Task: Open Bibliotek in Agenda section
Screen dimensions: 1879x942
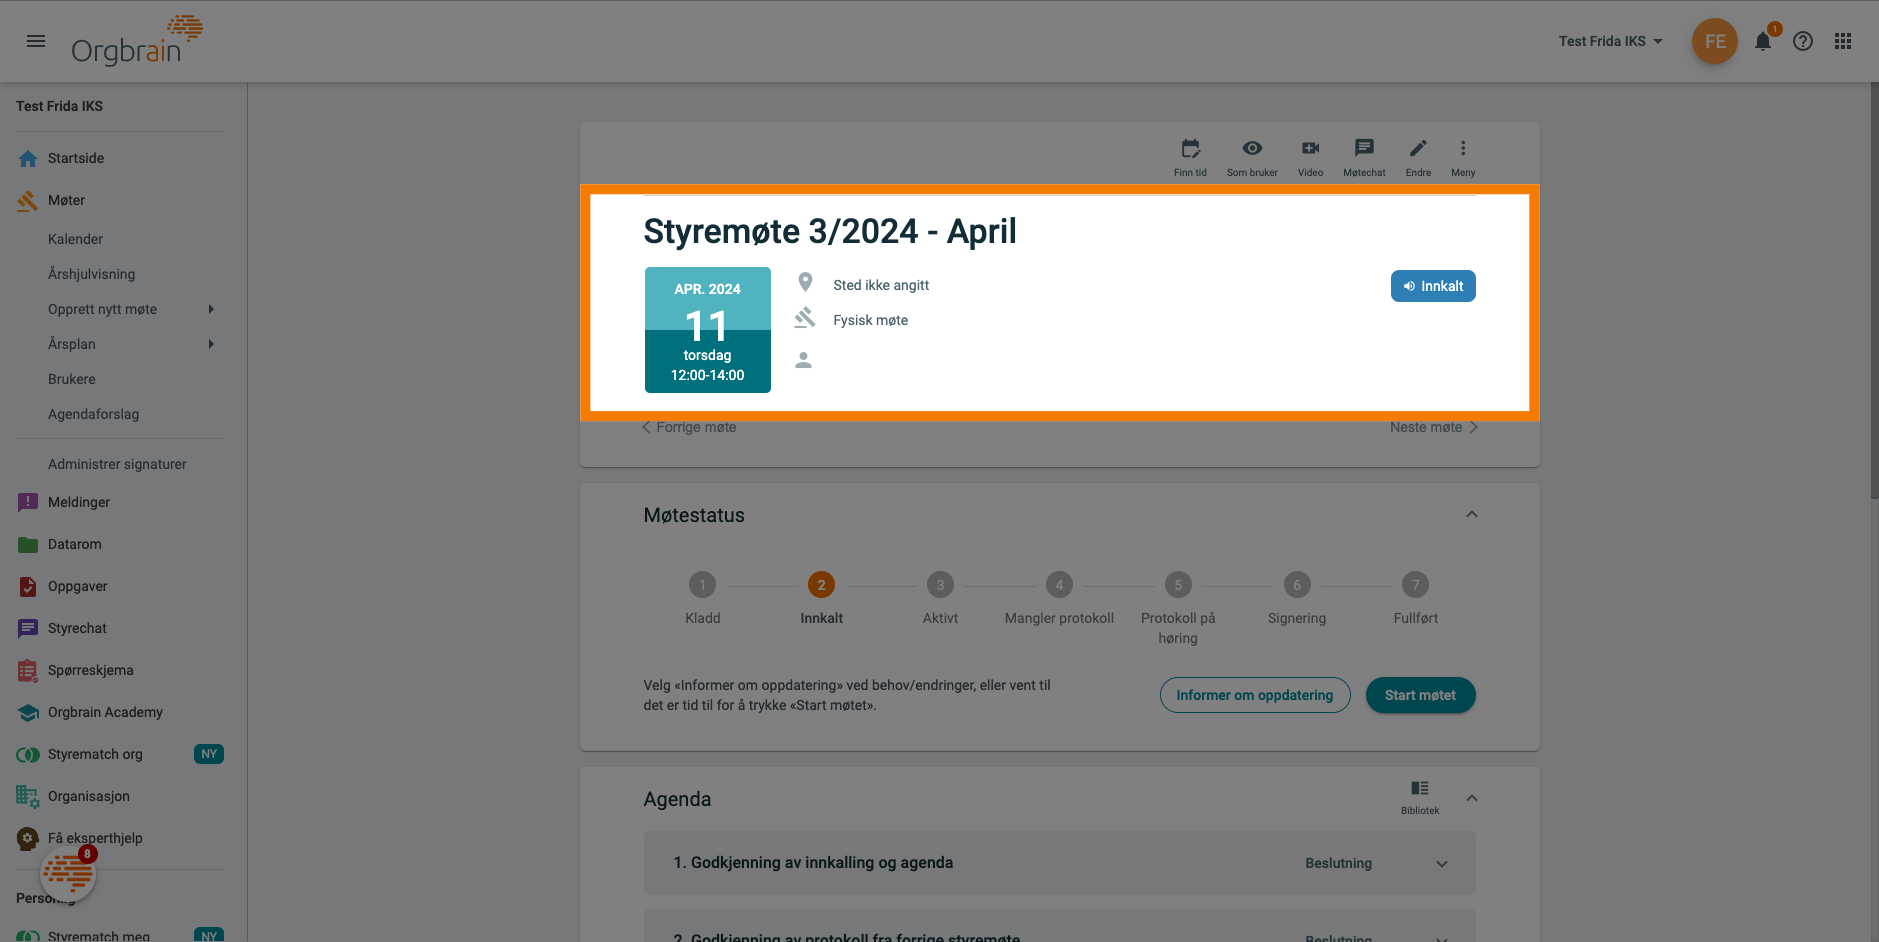Action: point(1420,789)
